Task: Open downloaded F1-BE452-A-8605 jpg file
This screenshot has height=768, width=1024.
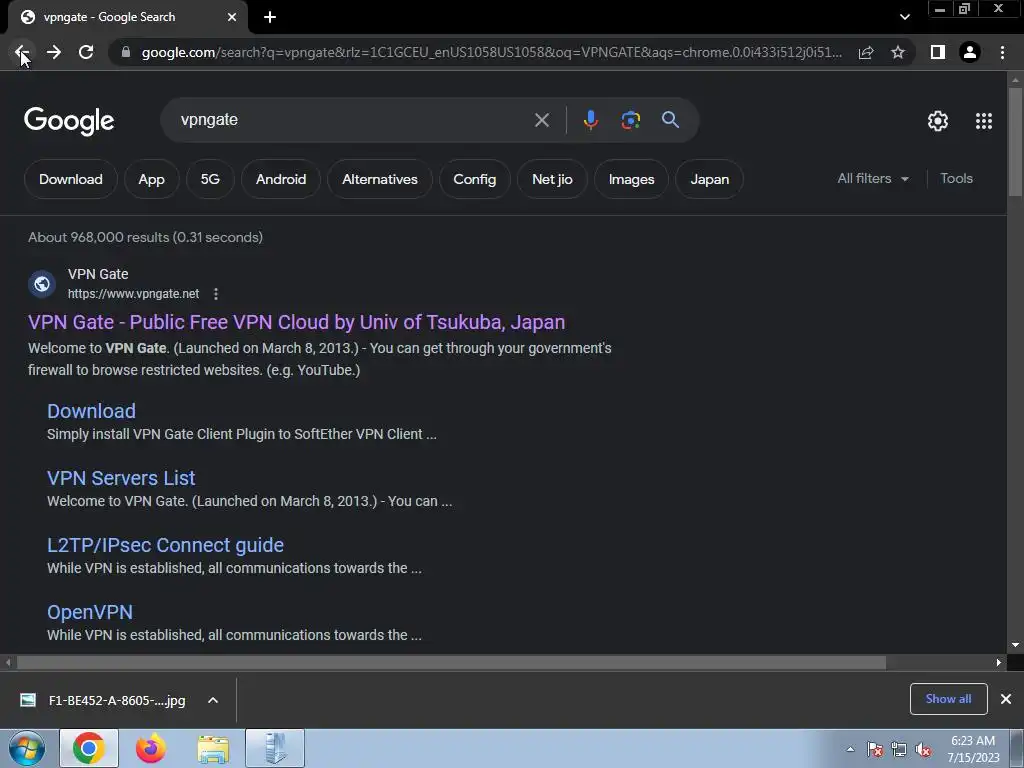Action: (103, 700)
